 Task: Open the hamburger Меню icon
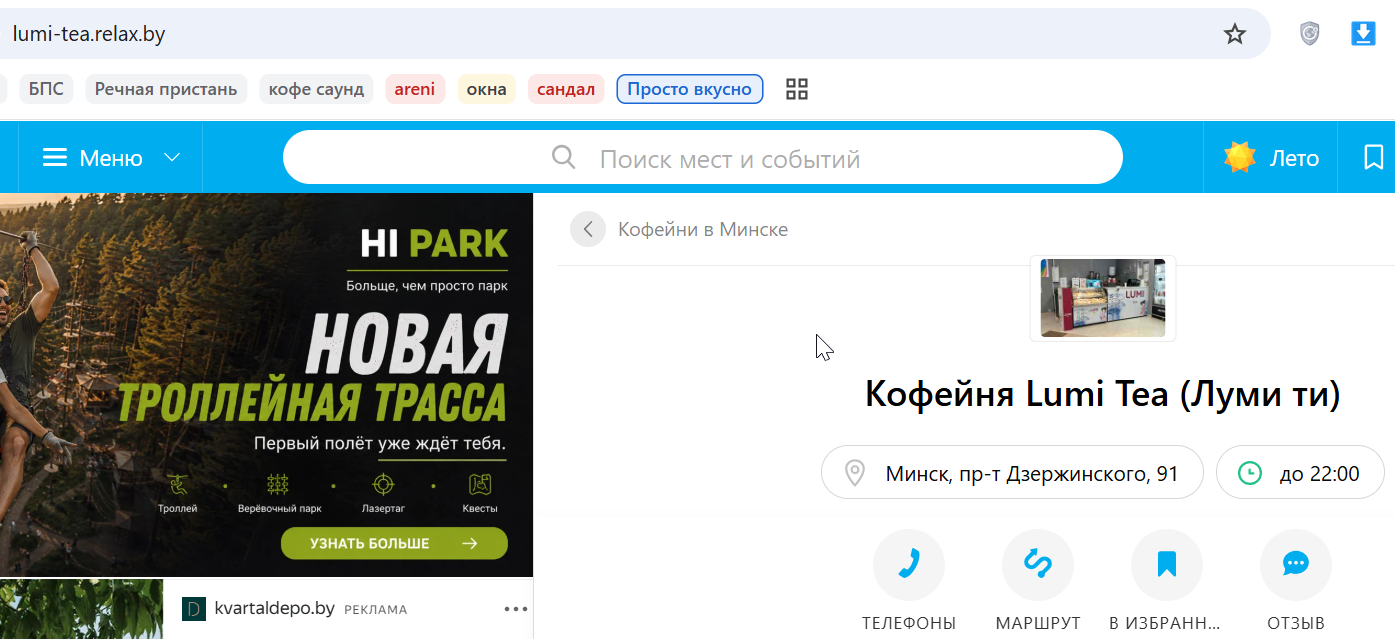(x=55, y=158)
